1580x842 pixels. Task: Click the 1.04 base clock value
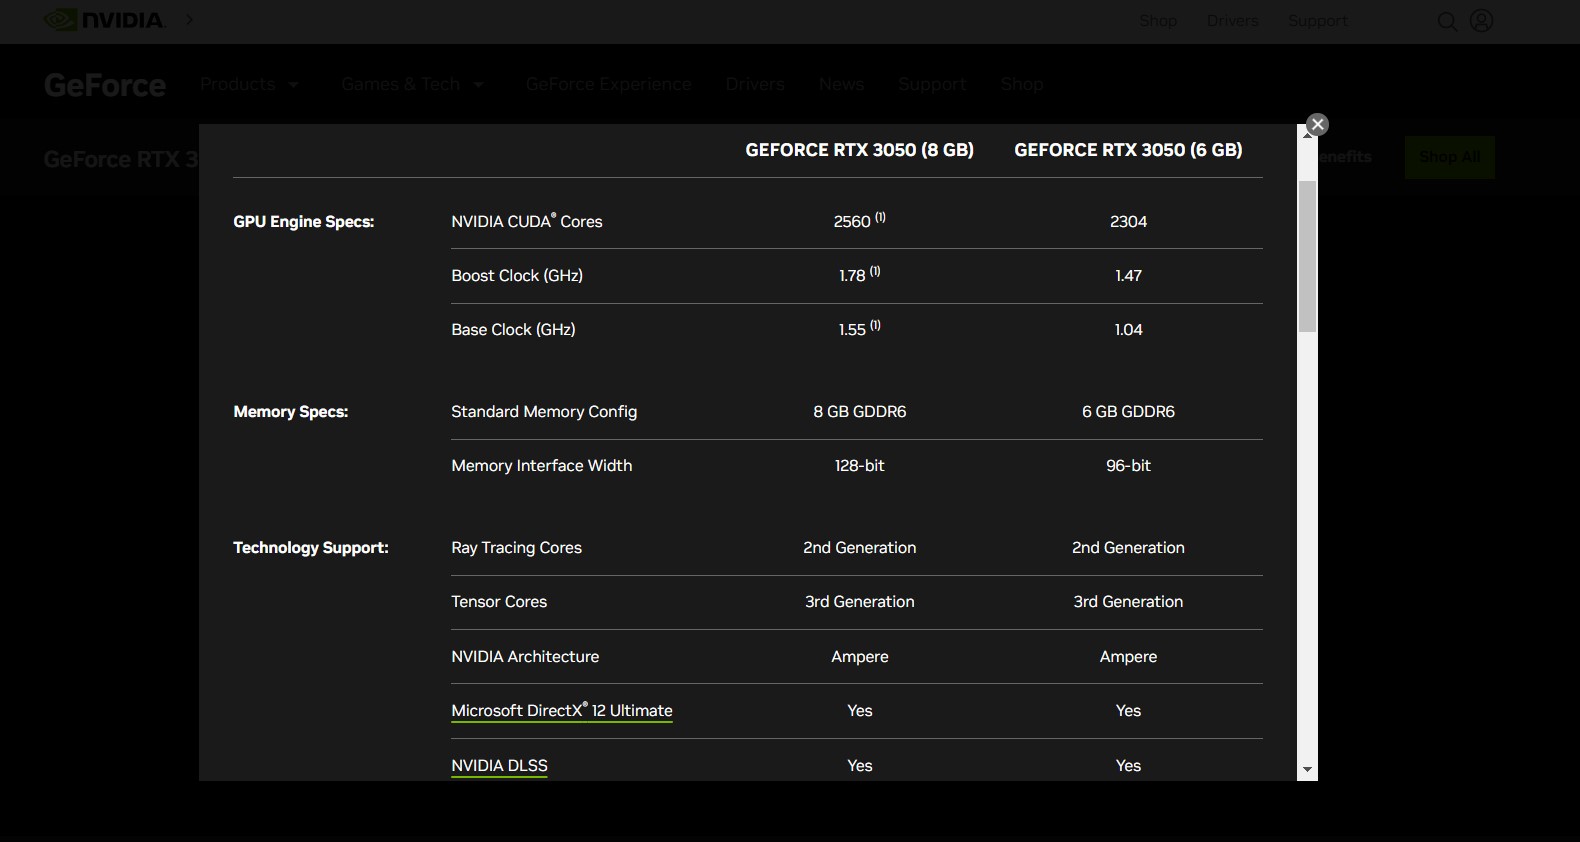coord(1128,330)
